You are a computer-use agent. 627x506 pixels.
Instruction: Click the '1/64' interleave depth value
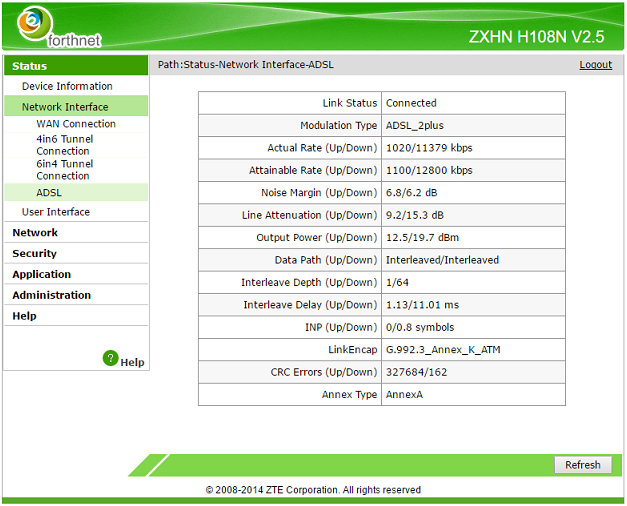[397, 282]
